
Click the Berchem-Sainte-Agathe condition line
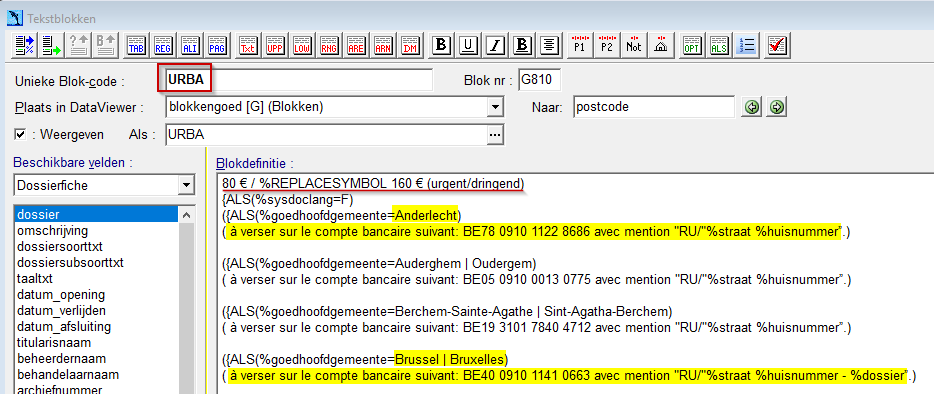point(448,311)
